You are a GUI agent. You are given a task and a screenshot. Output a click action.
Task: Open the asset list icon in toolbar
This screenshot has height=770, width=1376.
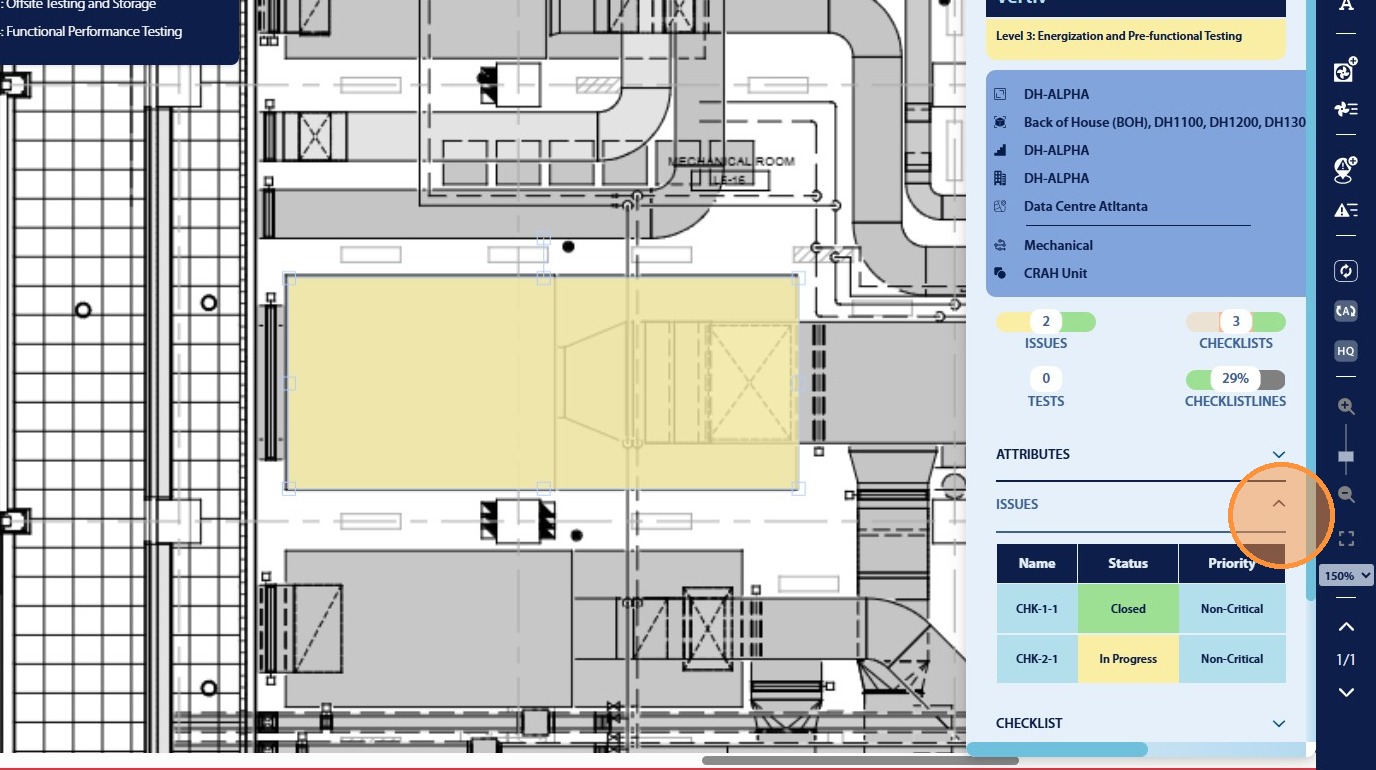(x=1346, y=109)
